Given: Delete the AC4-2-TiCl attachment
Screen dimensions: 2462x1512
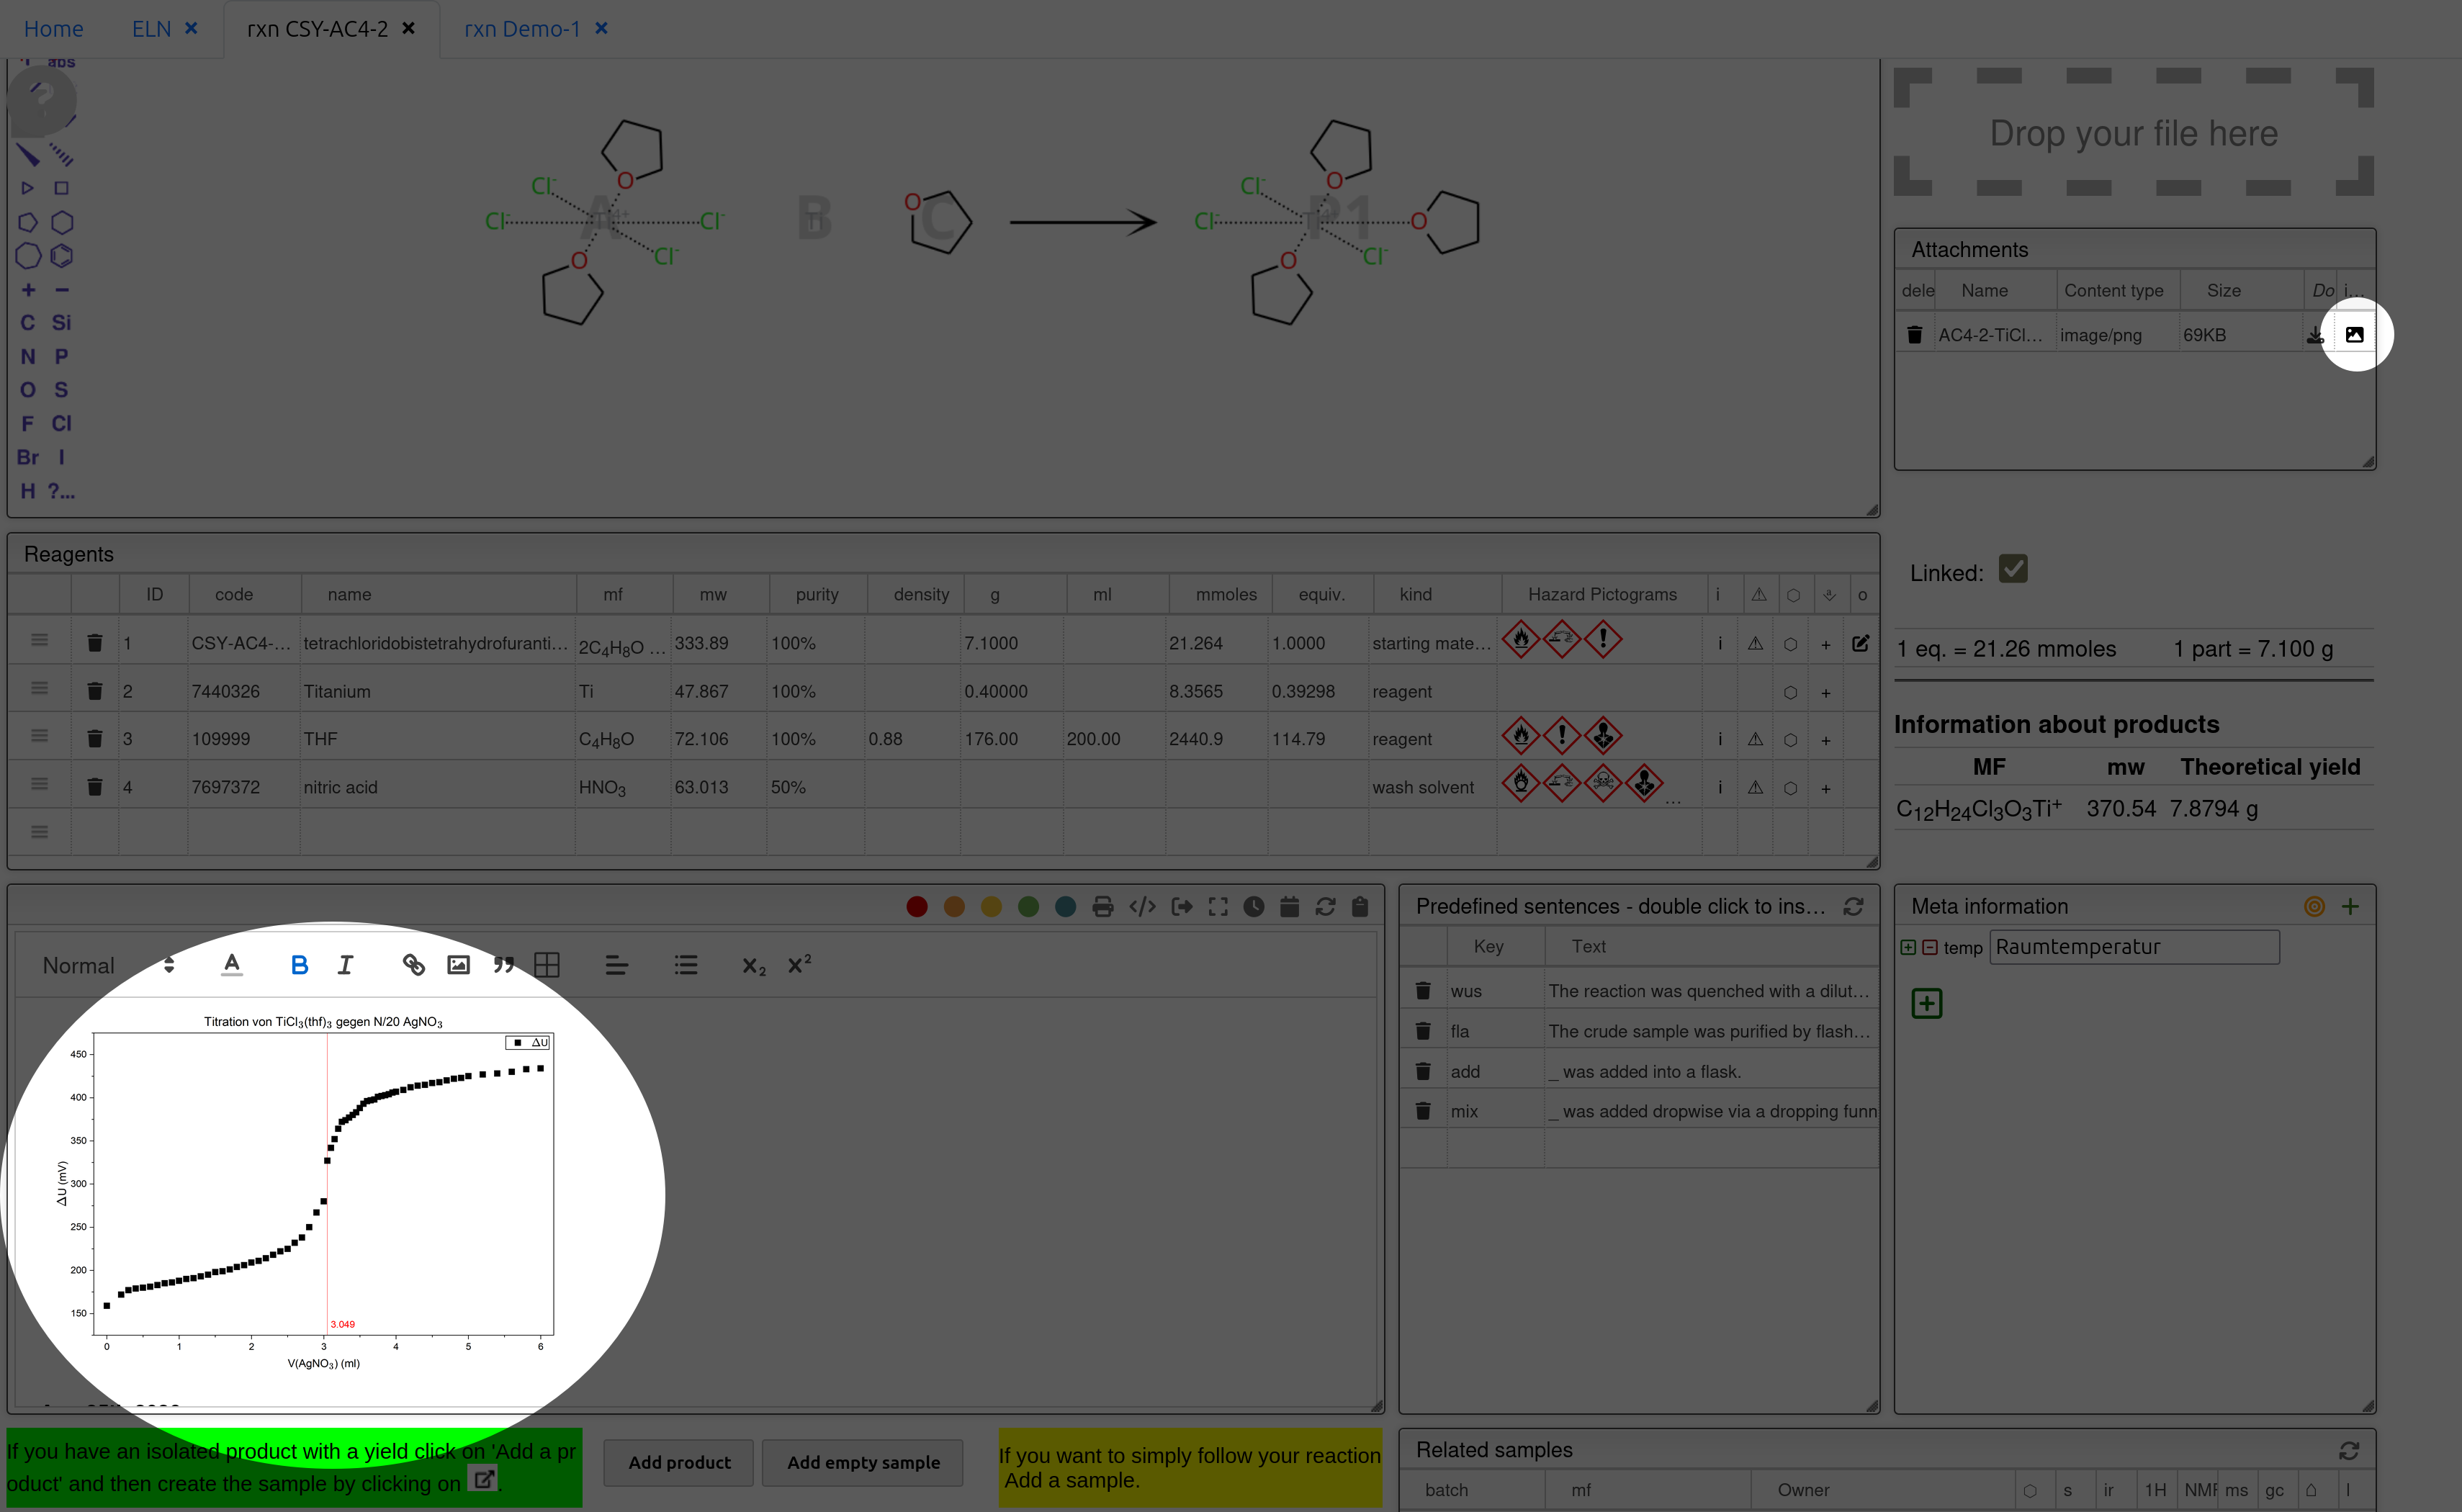Looking at the screenshot, I should pyautogui.click(x=1914, y=335).
